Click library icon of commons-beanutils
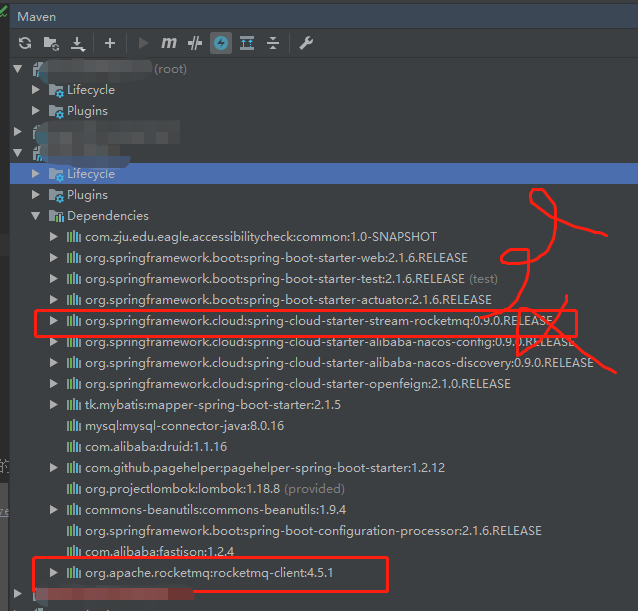Image resolution: width=638 pixels, height=611 pixels. pyautogui.click(x=74, y=510)
